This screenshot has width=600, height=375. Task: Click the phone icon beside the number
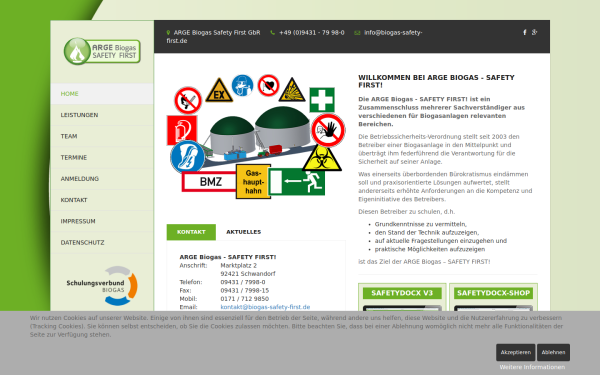pyautogui.click(x=272, y=33)
